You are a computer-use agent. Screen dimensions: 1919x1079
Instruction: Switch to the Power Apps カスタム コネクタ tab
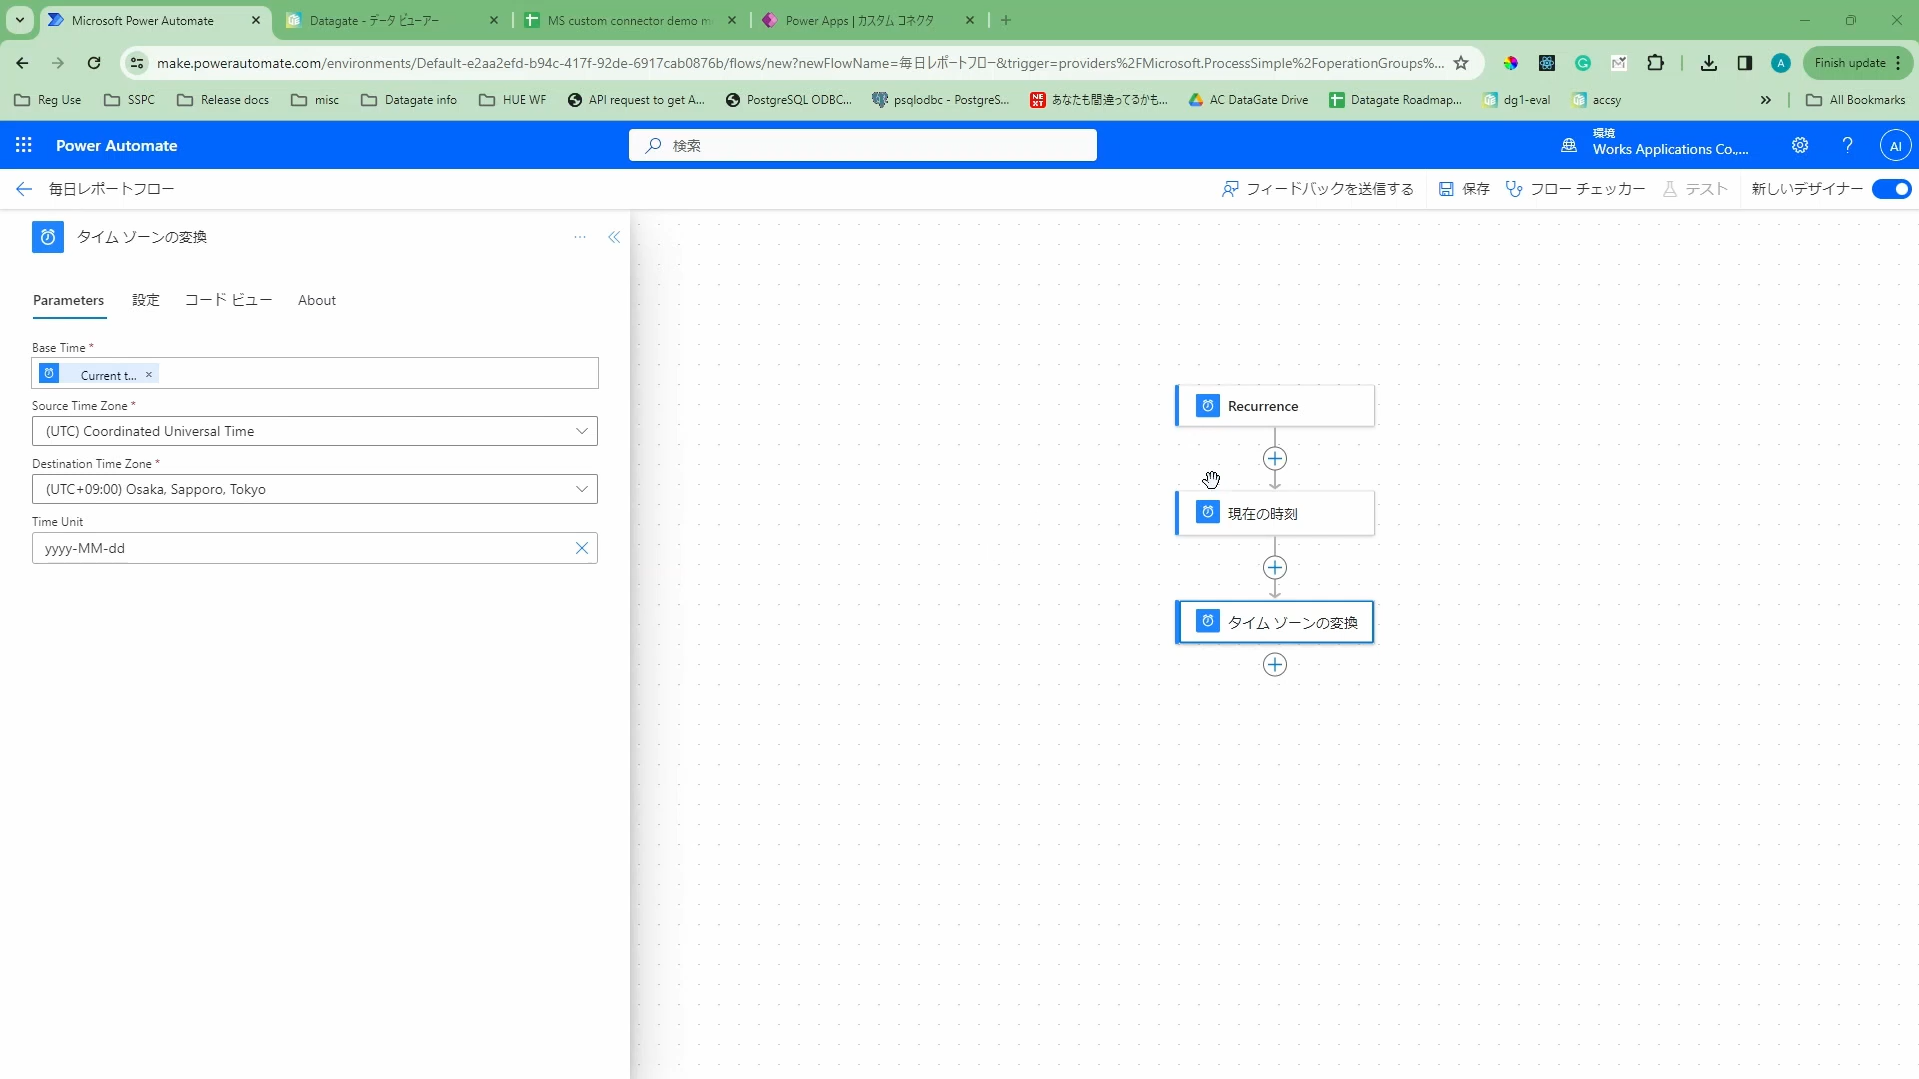[x=868, y=20]
